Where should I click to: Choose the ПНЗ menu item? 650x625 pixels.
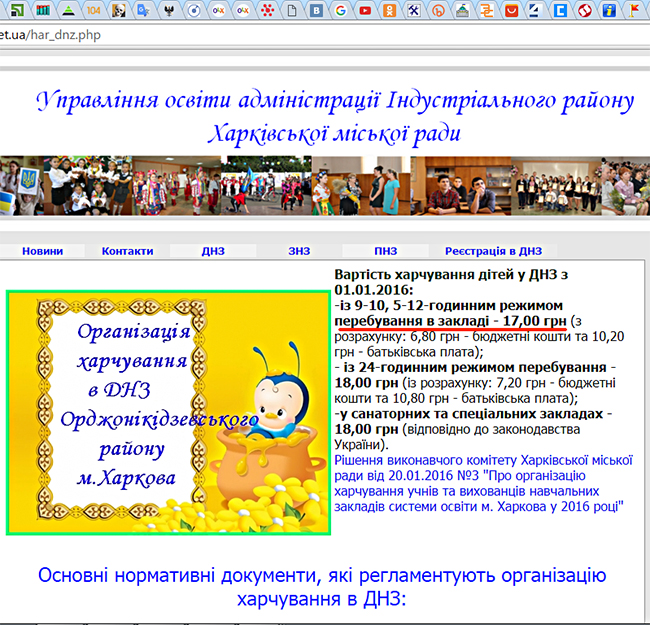click(x=386, y=251)
